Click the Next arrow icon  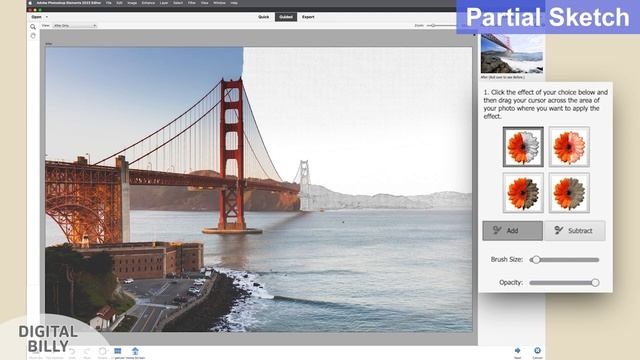518,352
